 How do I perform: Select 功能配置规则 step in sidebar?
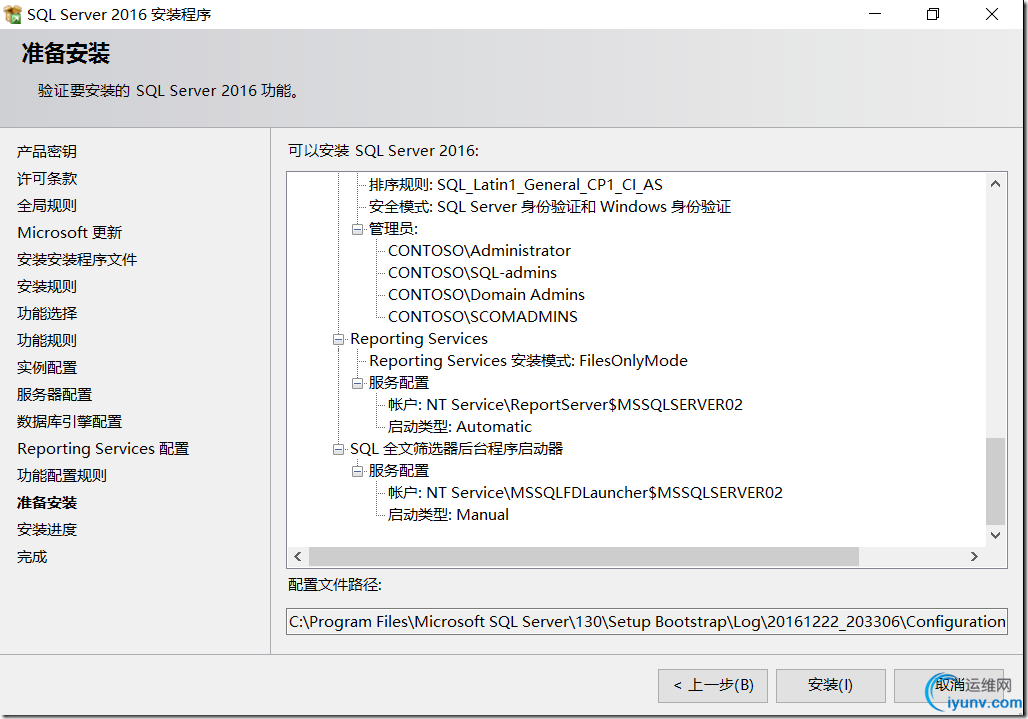click(x=62, y=475)
